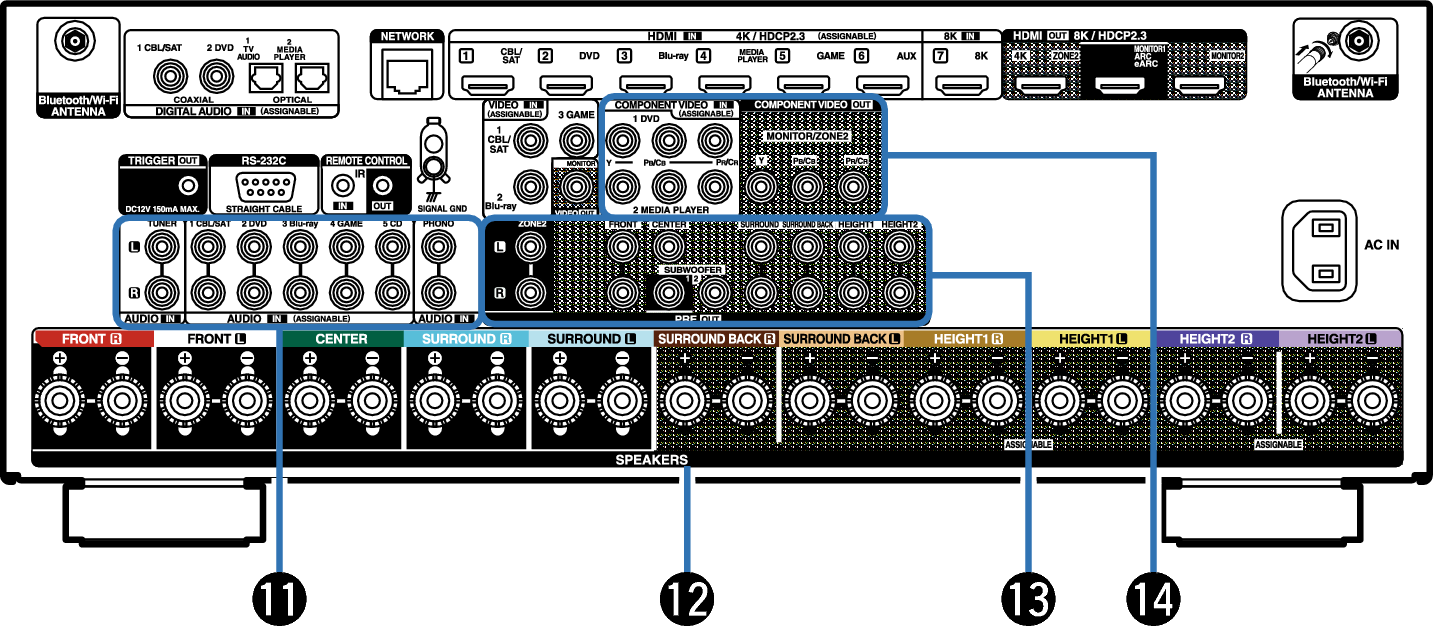Click the TRIGGER OUT jack
The width and height of the screenshot is (1433, 626).
(x=186, y=186)
